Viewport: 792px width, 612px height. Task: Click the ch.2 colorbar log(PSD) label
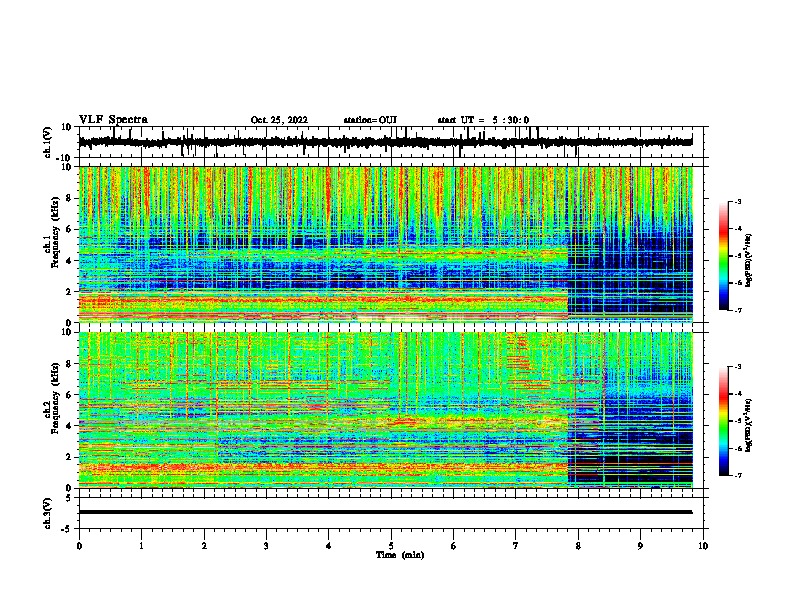tap(748, 425)
